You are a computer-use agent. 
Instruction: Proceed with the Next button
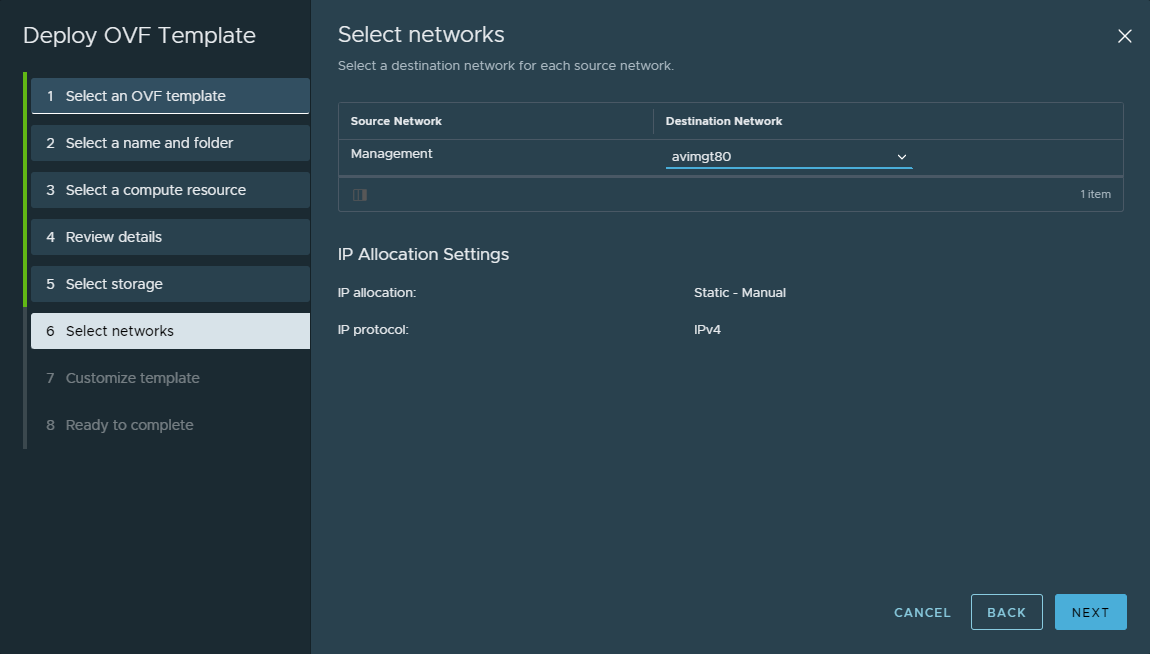1090,612
